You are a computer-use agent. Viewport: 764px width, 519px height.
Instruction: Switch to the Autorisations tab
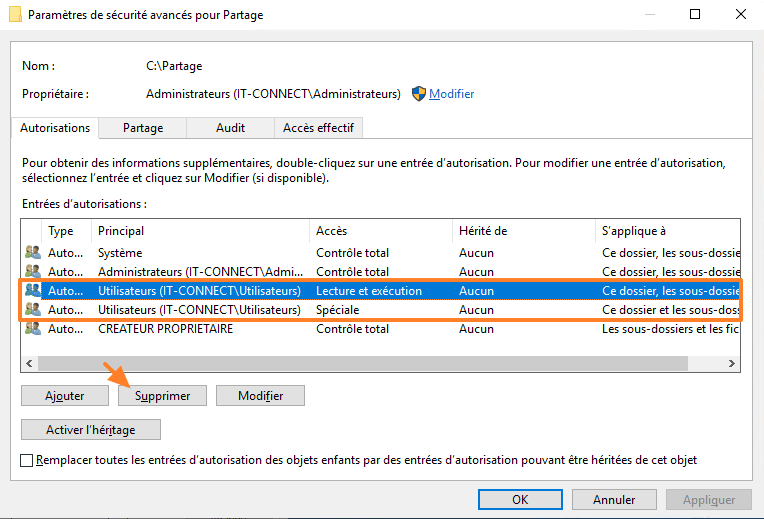coord(55,128)
